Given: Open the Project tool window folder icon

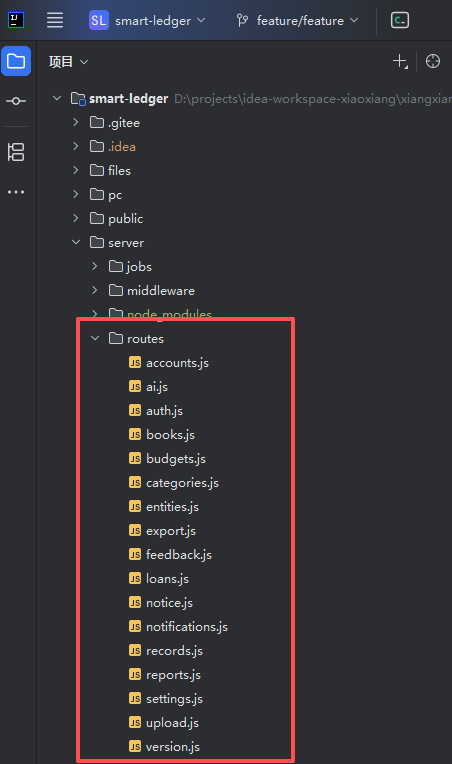Looking at the screenshot, I should [16, 61].
